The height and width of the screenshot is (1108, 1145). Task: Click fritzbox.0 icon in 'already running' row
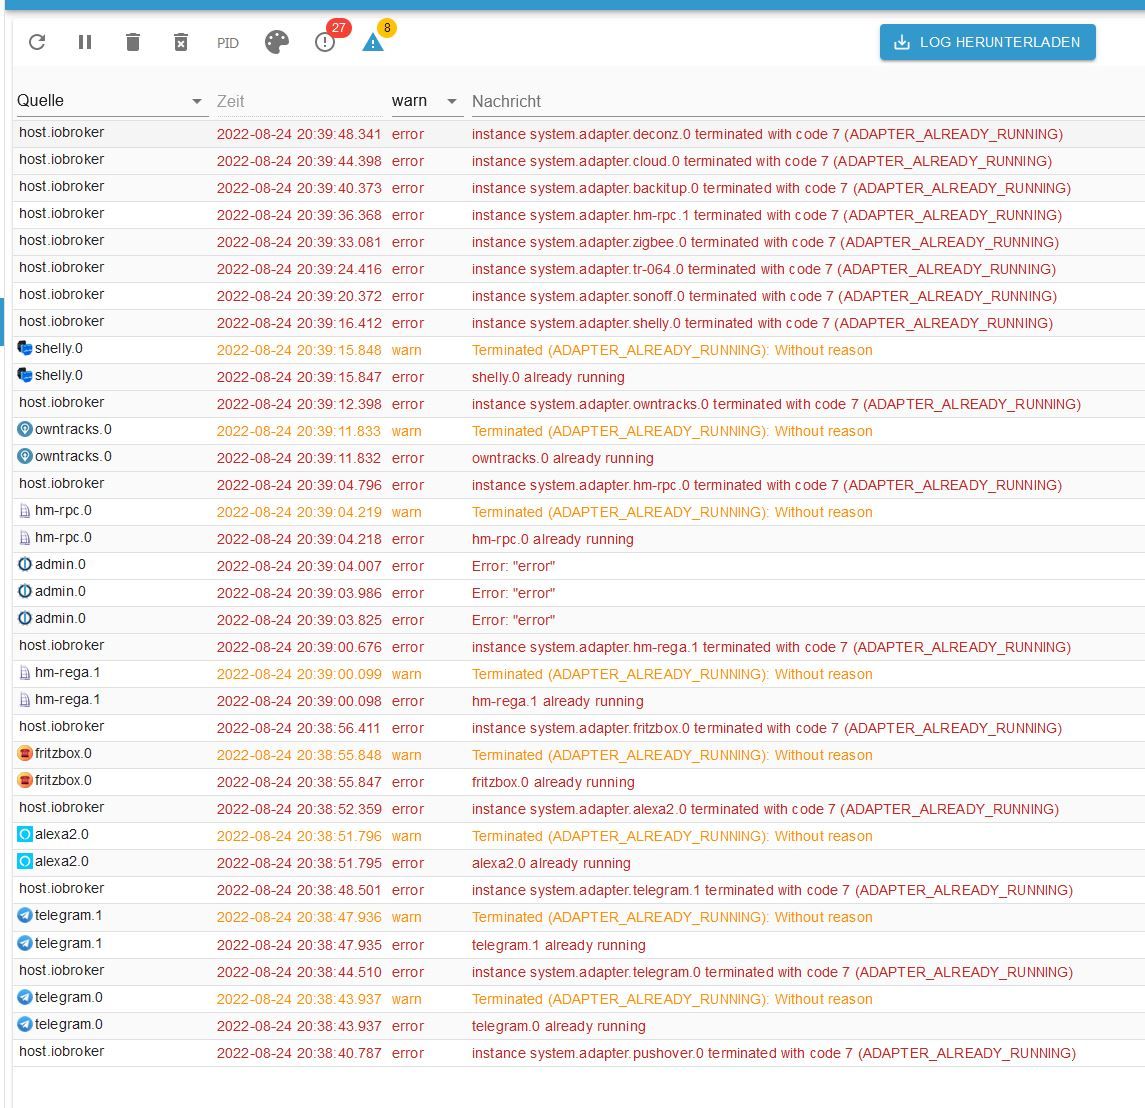click(25, 781)
